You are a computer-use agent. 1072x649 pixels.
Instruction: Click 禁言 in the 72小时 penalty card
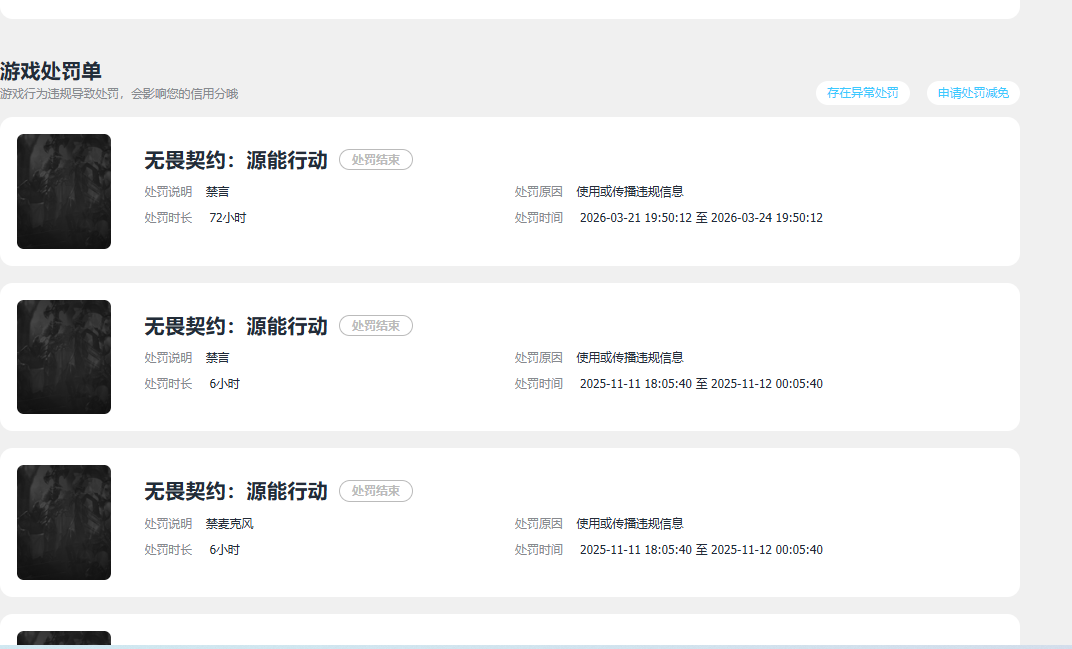[217, 192]
